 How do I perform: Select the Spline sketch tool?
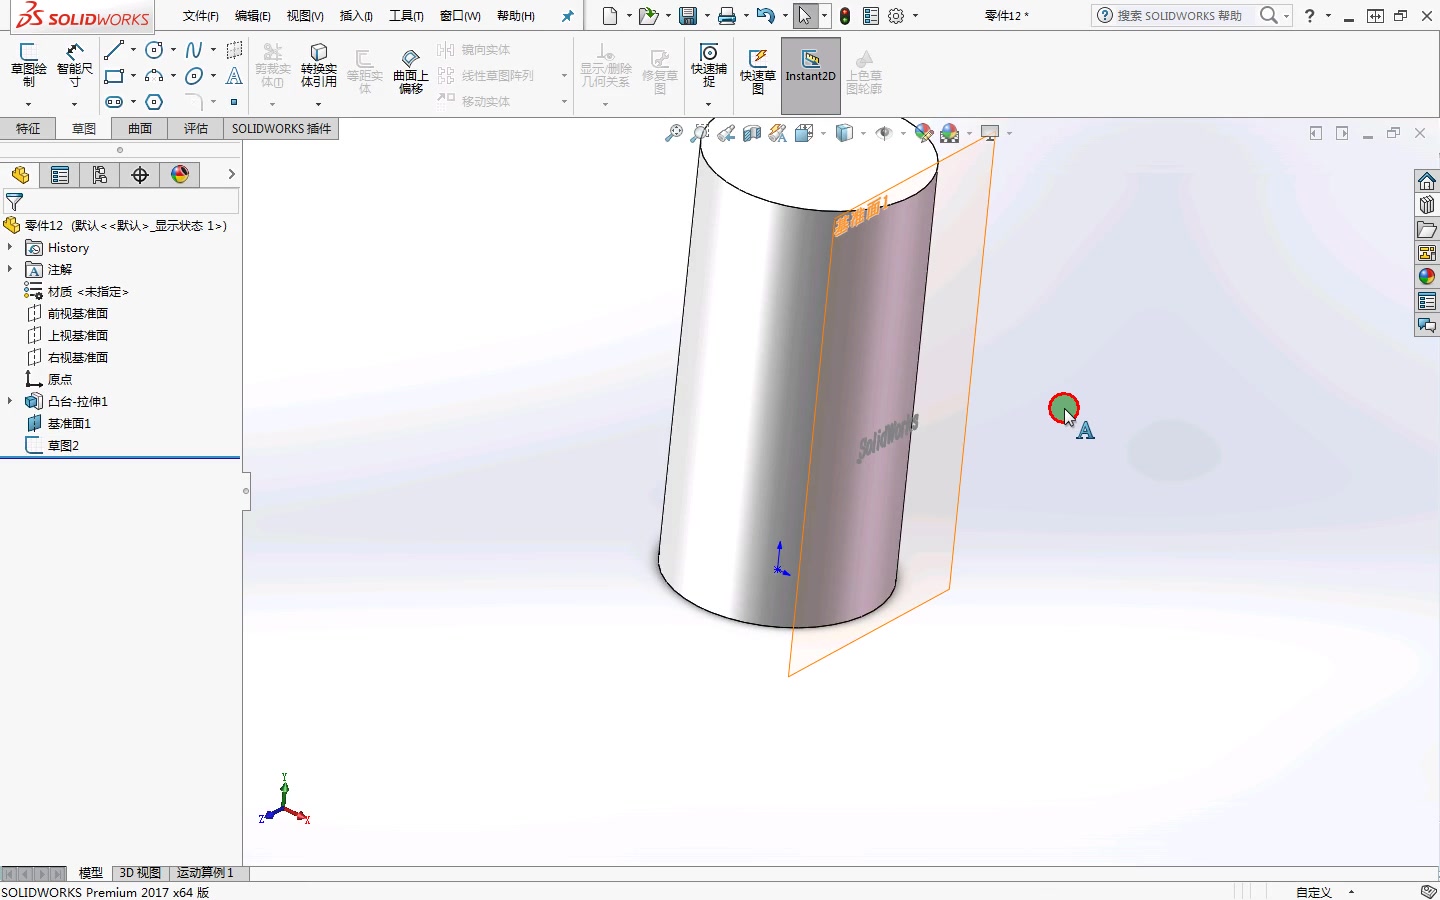[195, 50]
